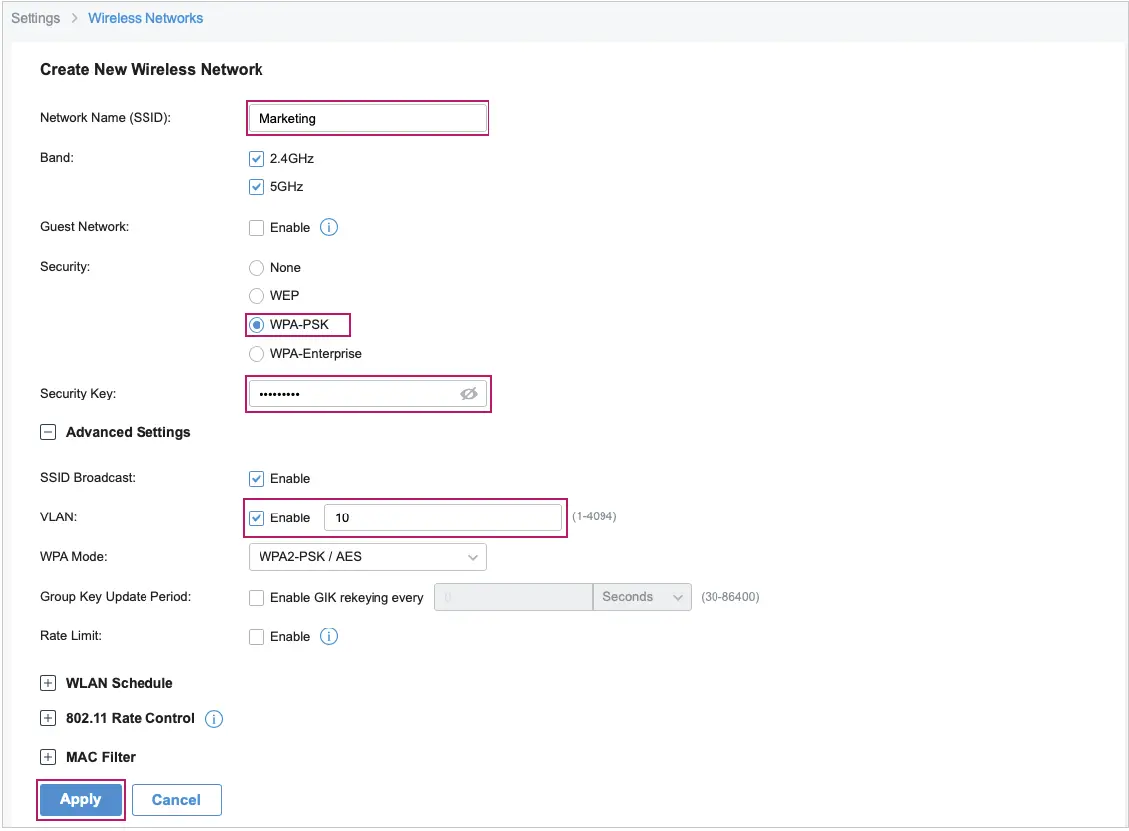Viewport: 1129px width, 831px height.
Task: Enable GIK rekeying for Group Key Update Period
Action: pyautogui.click(x=257, y=597)
